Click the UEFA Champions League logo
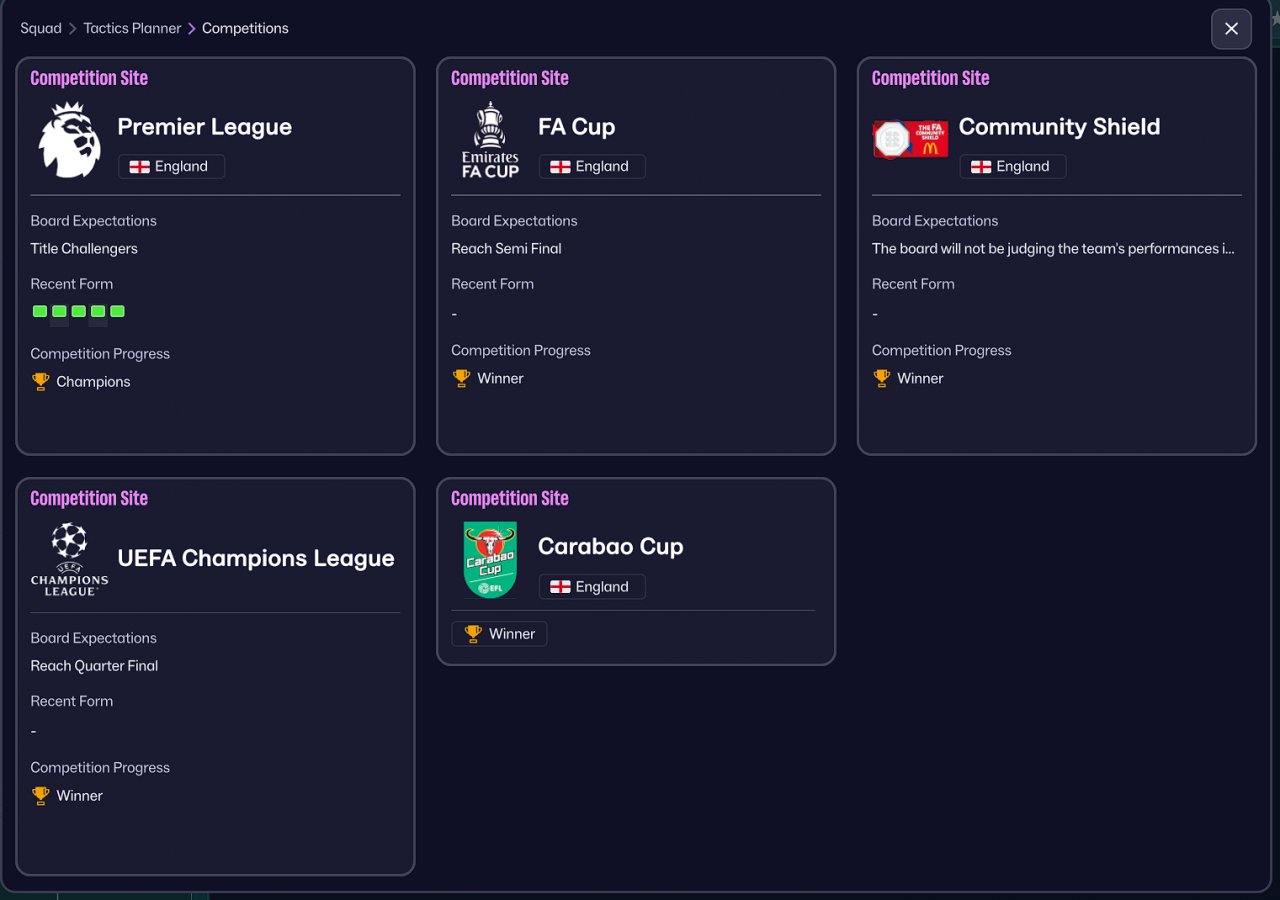The width and height of the screenshot is (1280, 900). 70,559
